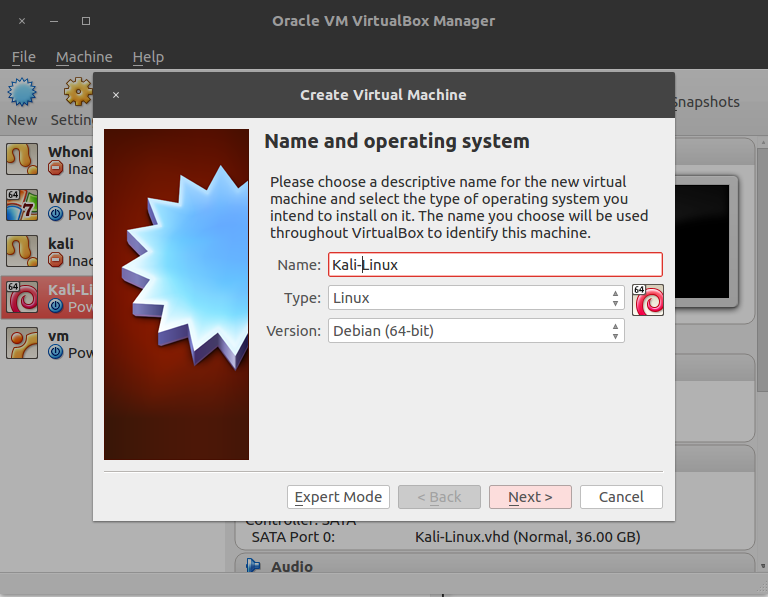Select the vm machine icon in the list
The width and height of the screenshot is (768, 597).
pos(22,343)
